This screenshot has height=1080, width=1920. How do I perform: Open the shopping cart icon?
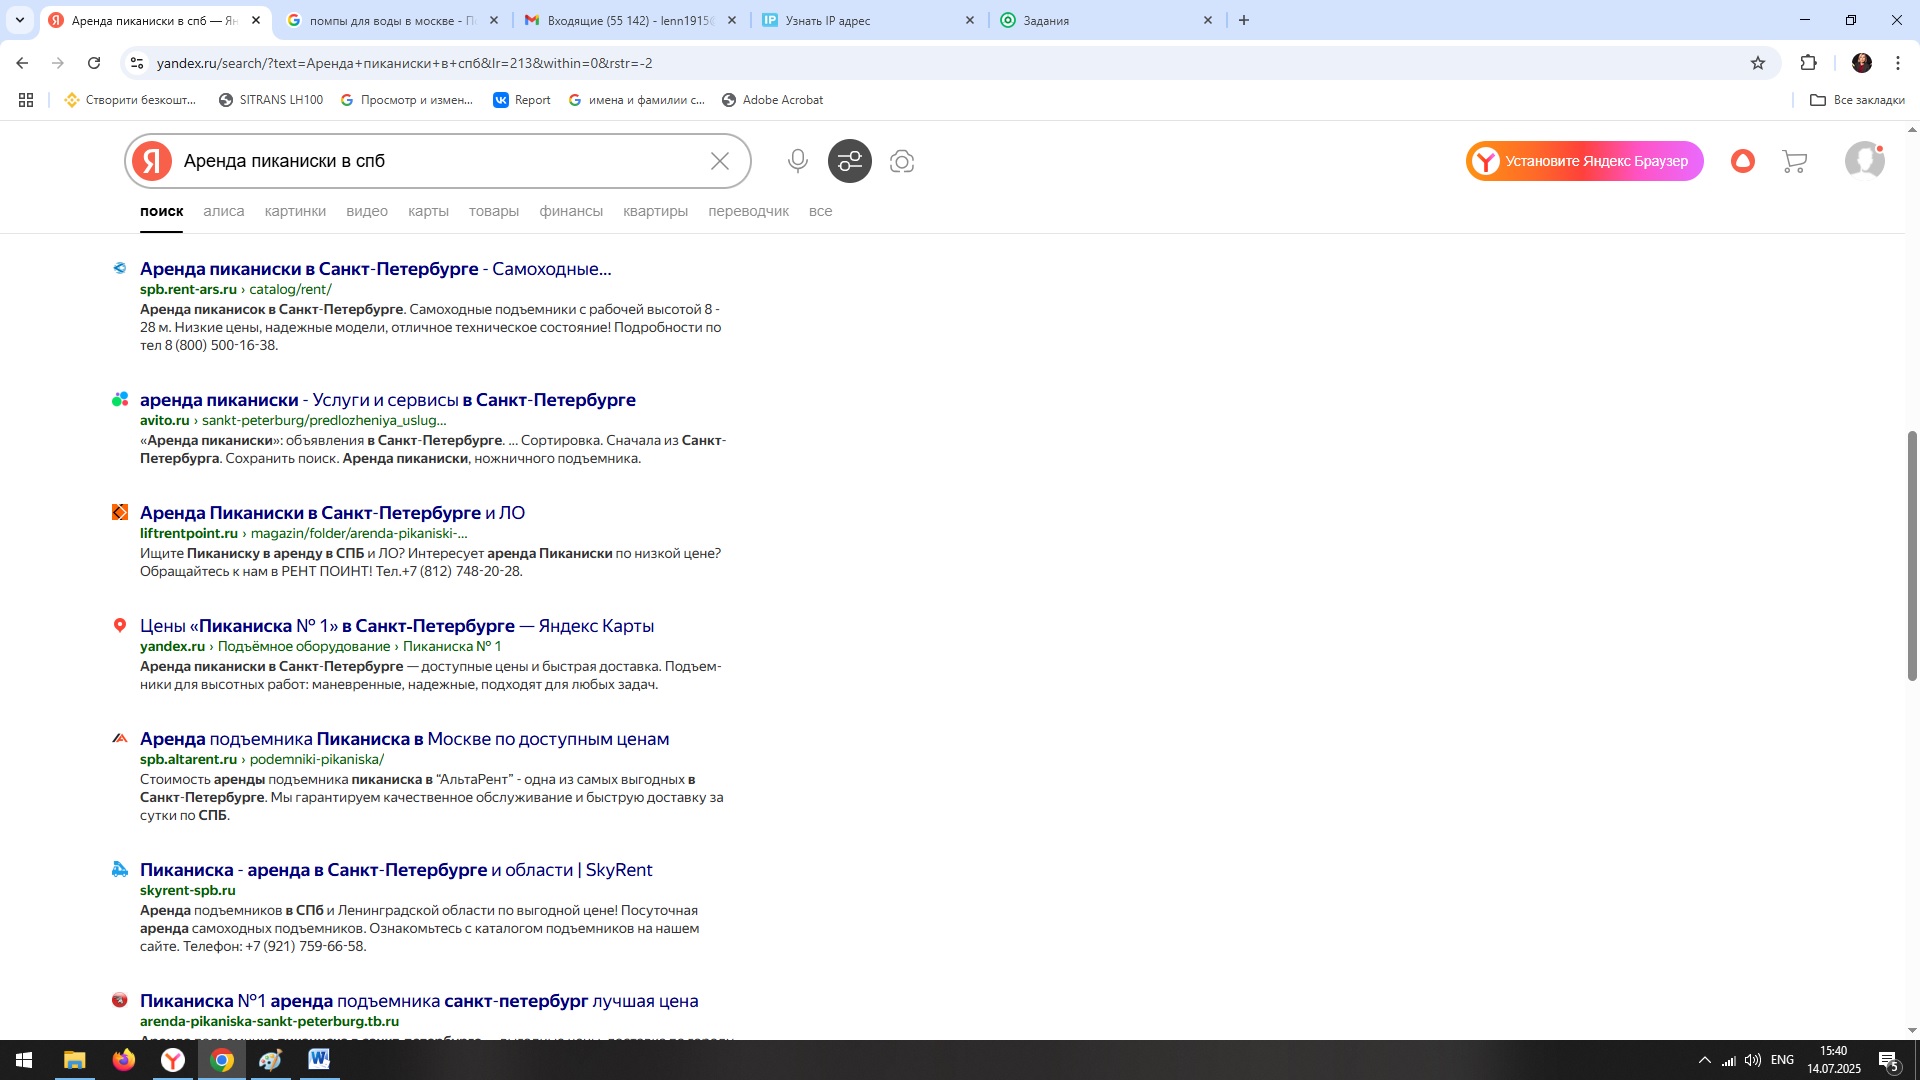(x=1795, y=161)
